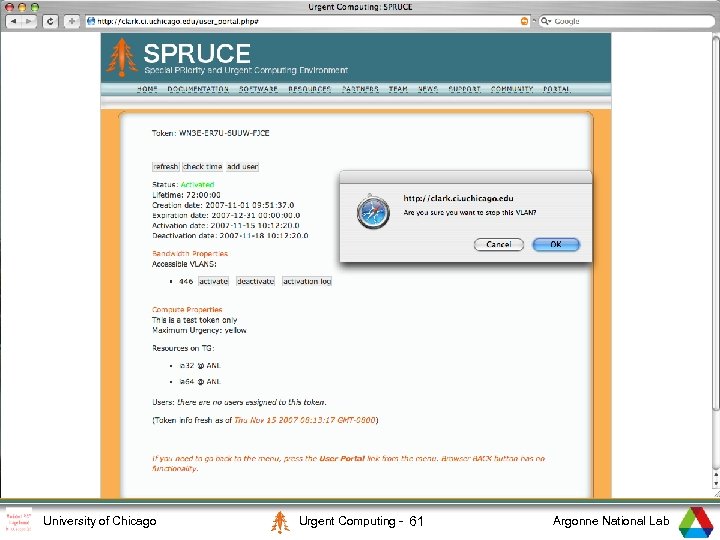Open the HOME menu item

click(147, 89)
